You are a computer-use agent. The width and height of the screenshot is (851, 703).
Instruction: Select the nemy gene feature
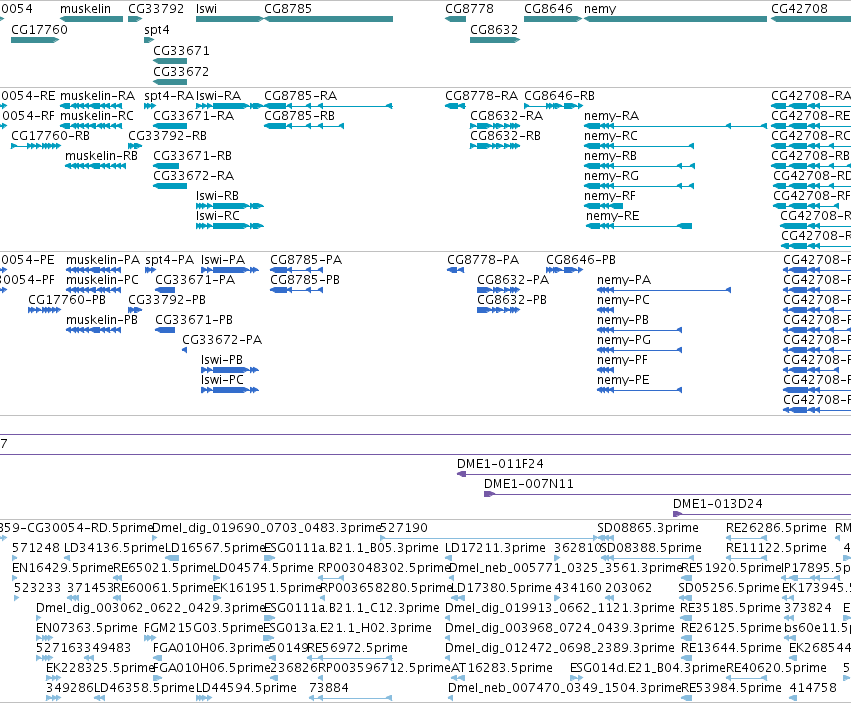[675, 19]
